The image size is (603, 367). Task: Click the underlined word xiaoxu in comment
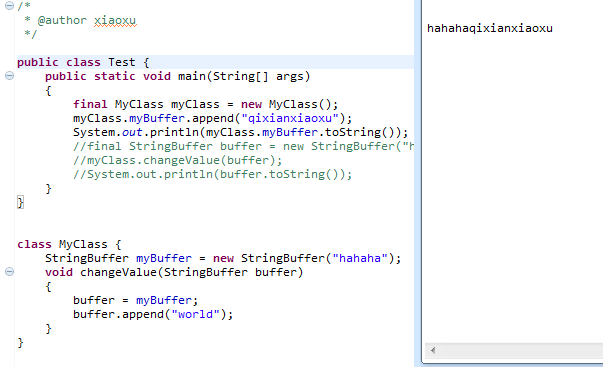115,20
